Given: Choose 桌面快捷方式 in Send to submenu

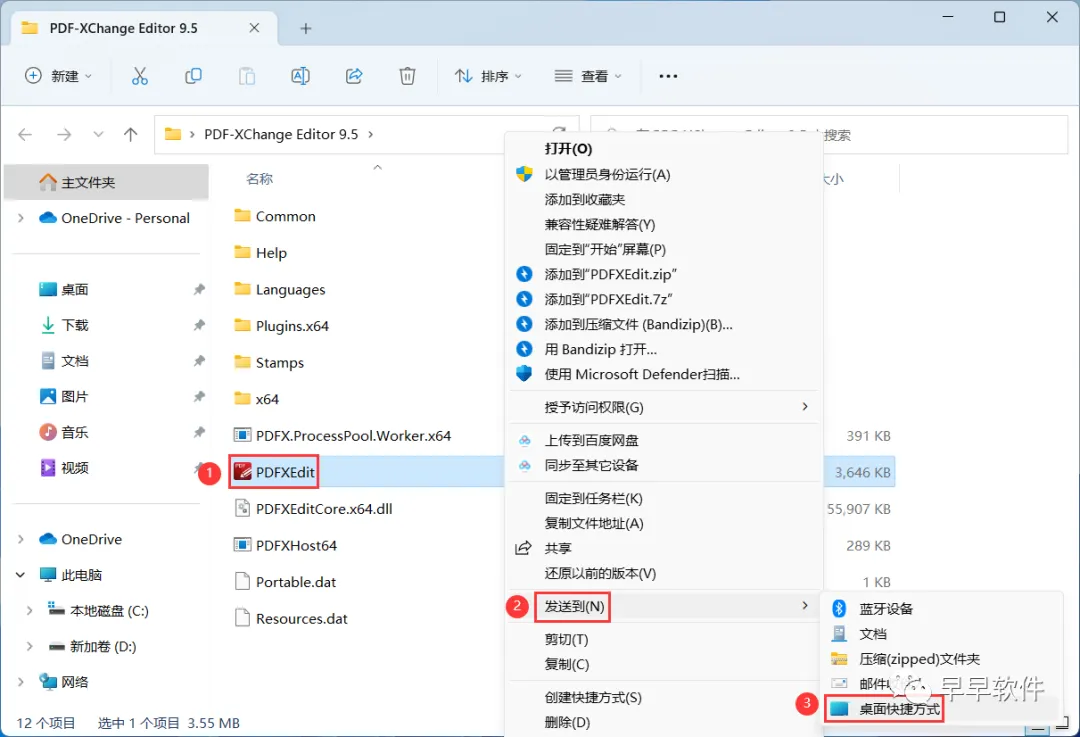Looking at the screenshot, I should click(x=899, y=709).
